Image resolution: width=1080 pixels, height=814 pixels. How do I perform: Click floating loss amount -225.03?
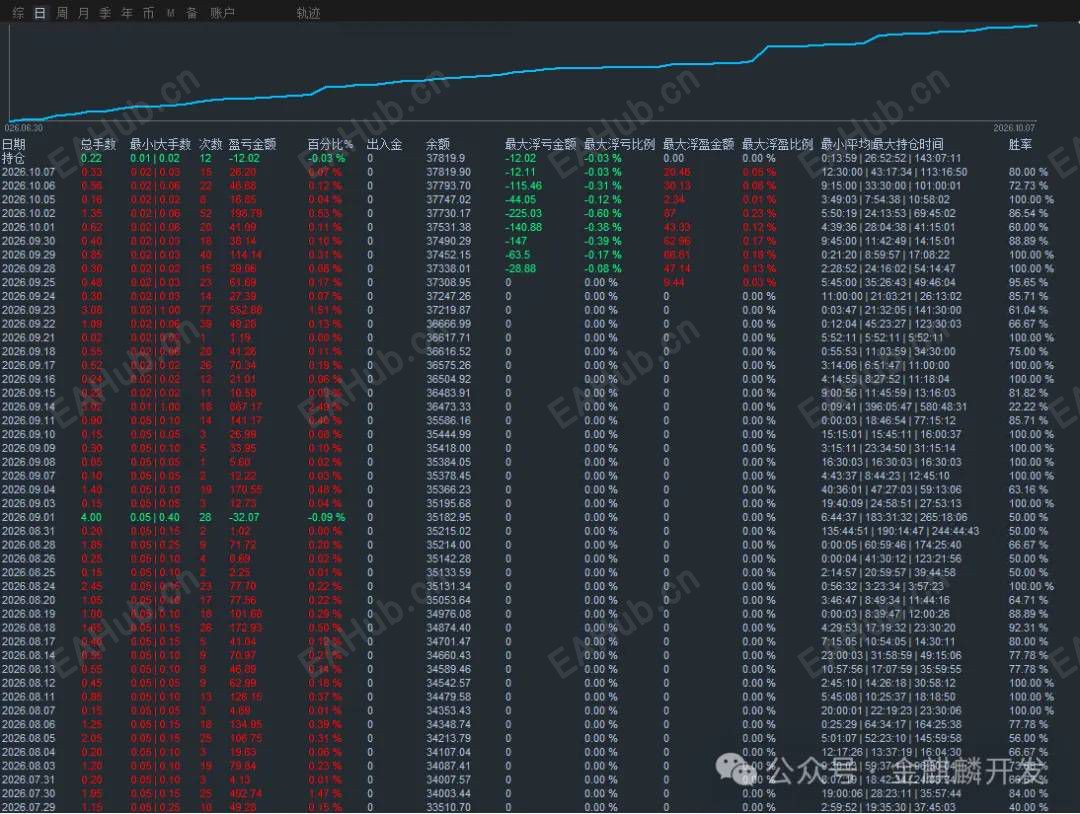click(x=523, y=213)
